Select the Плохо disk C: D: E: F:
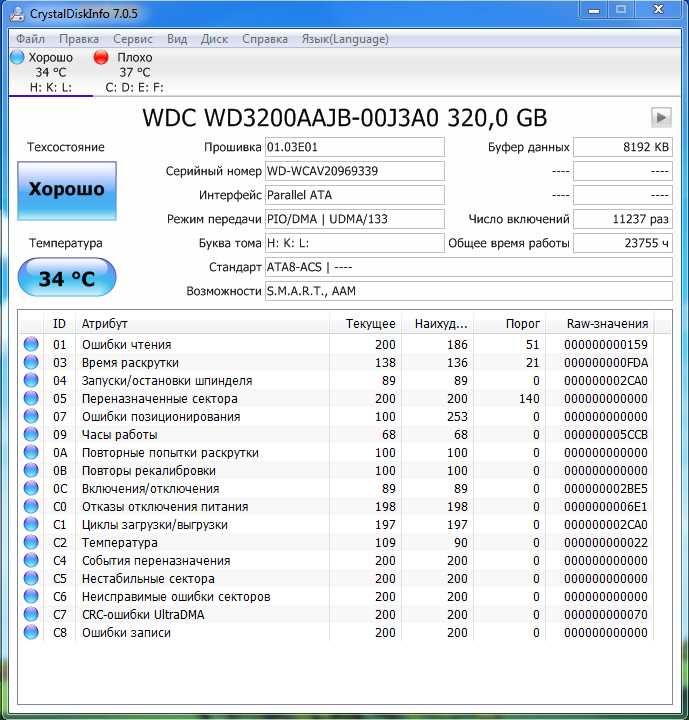 (134, 72)
